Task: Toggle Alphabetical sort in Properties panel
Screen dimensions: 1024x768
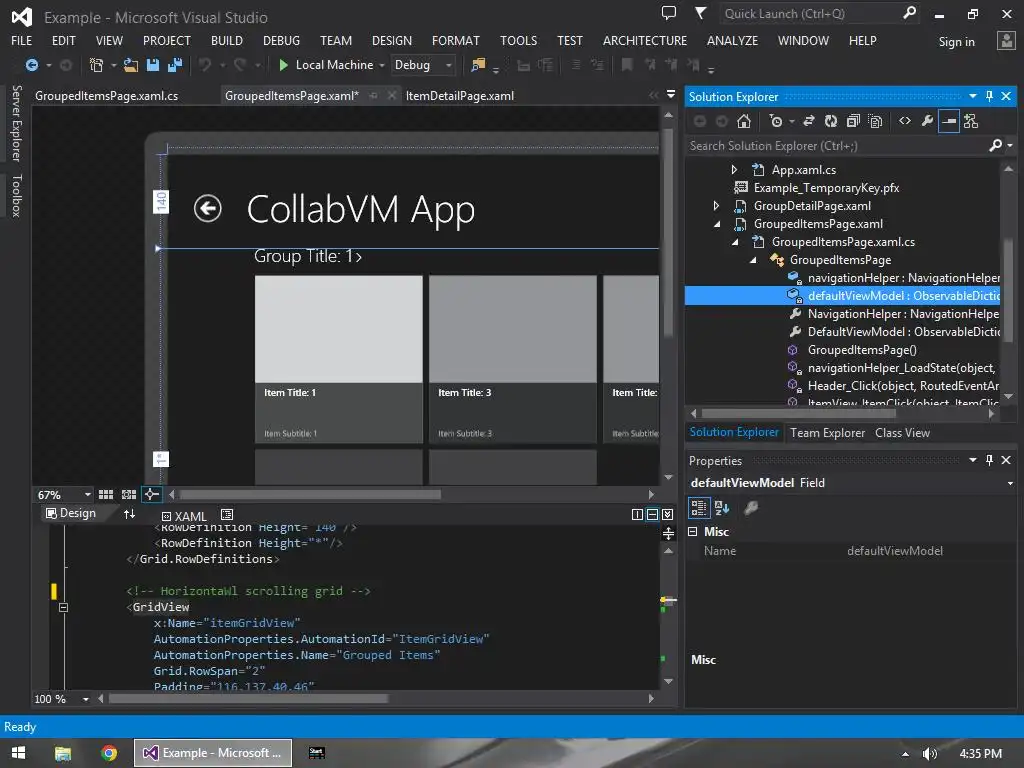Action: pyautogui.click(x=722, y=507)
